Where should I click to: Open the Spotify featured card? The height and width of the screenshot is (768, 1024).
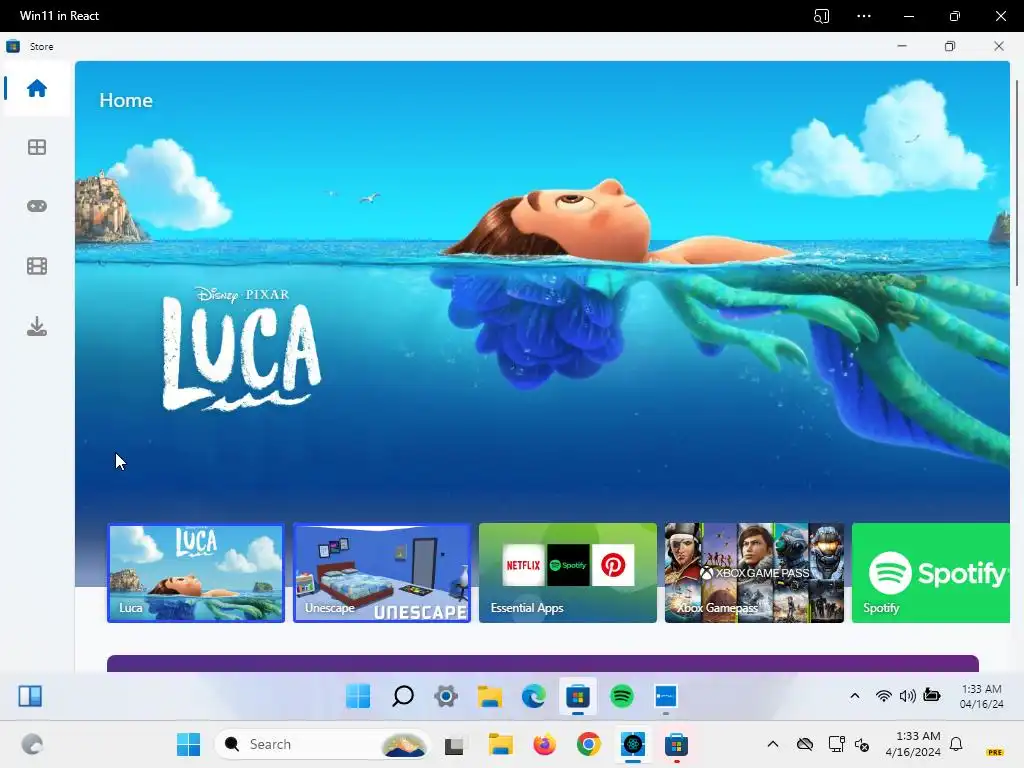[931, 573]
